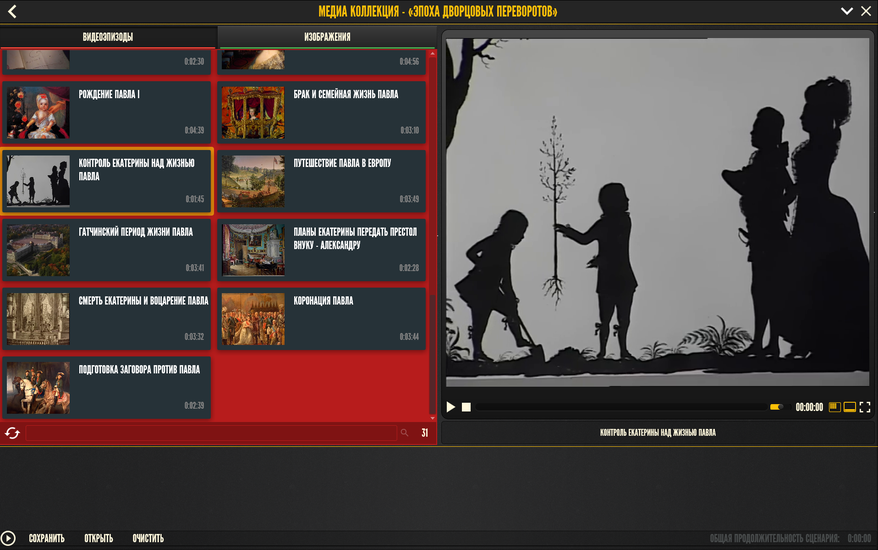Switch to the Изображения tab

click(x=327, y=37)
